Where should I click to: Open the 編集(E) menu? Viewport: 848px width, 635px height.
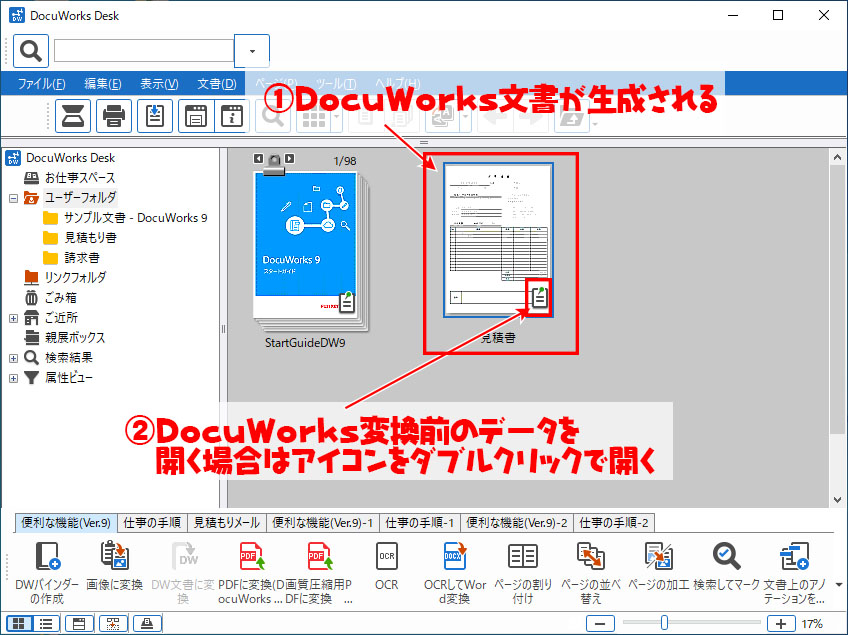tap(103, 84)
